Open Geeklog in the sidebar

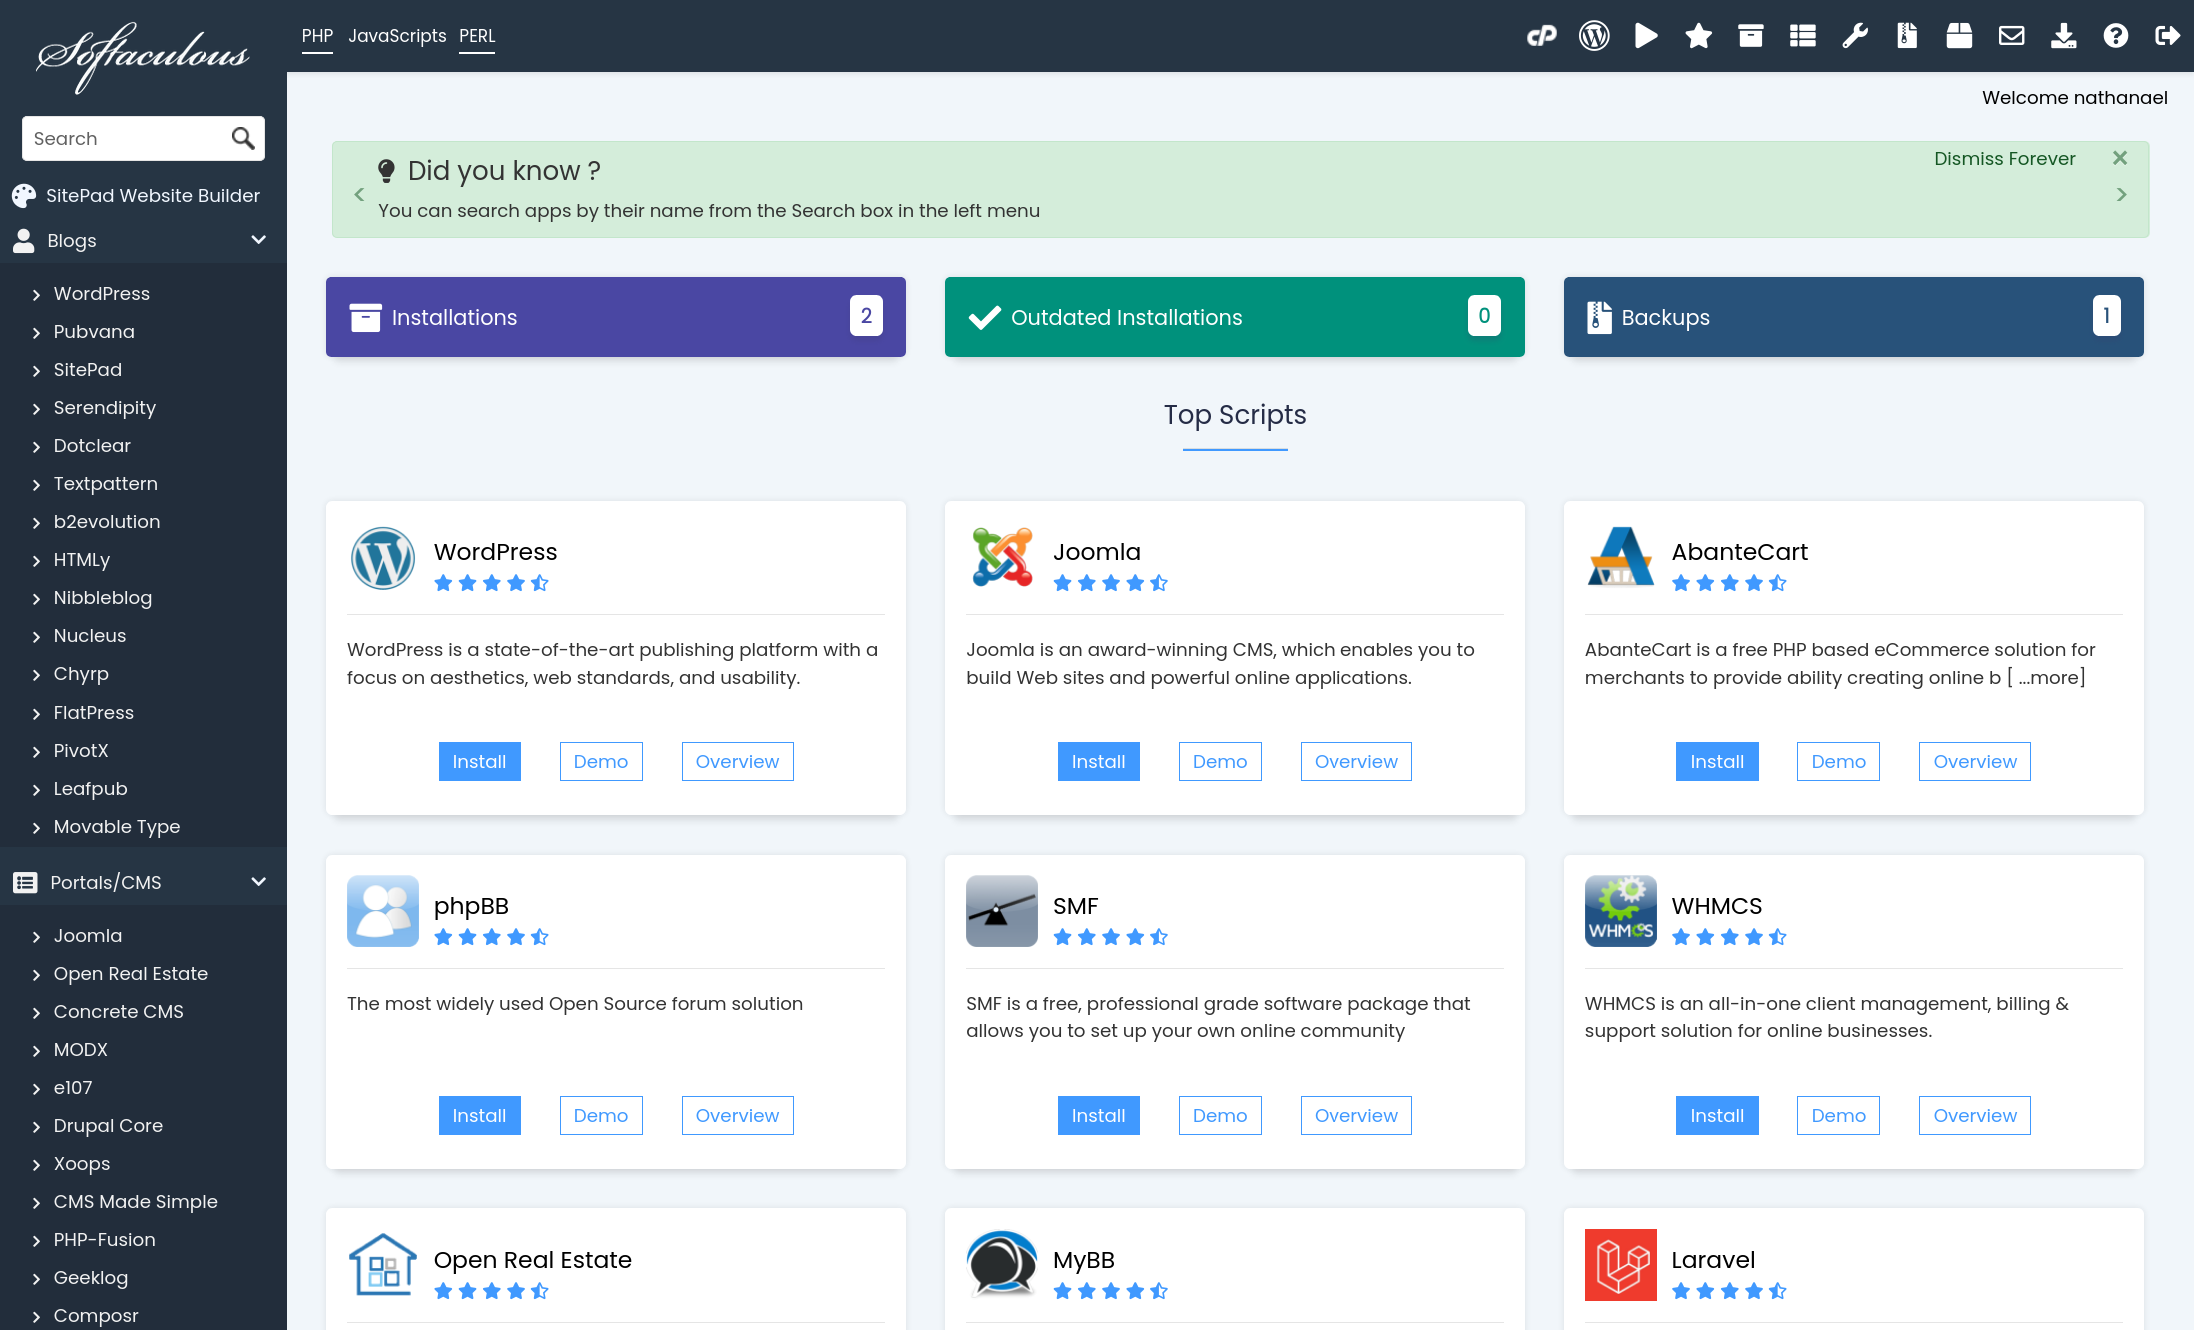tap(91, 1278)
